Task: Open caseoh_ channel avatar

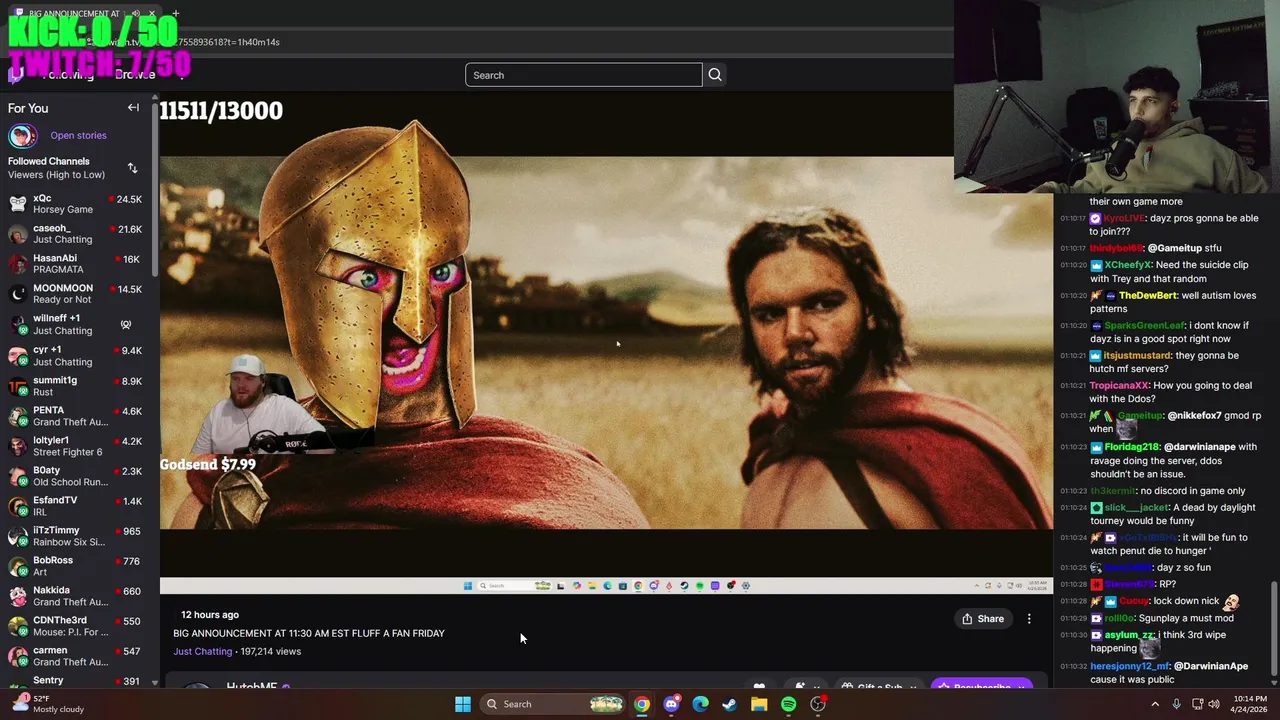Action: click(18, 234)
